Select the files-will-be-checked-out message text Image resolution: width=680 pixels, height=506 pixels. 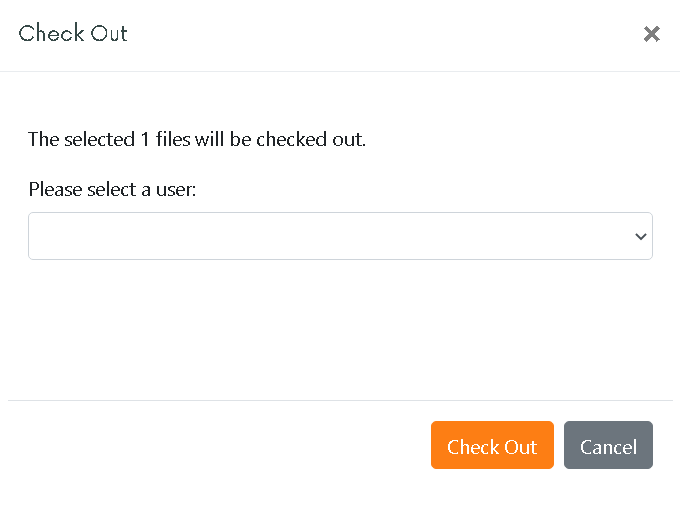pos(197,139)
